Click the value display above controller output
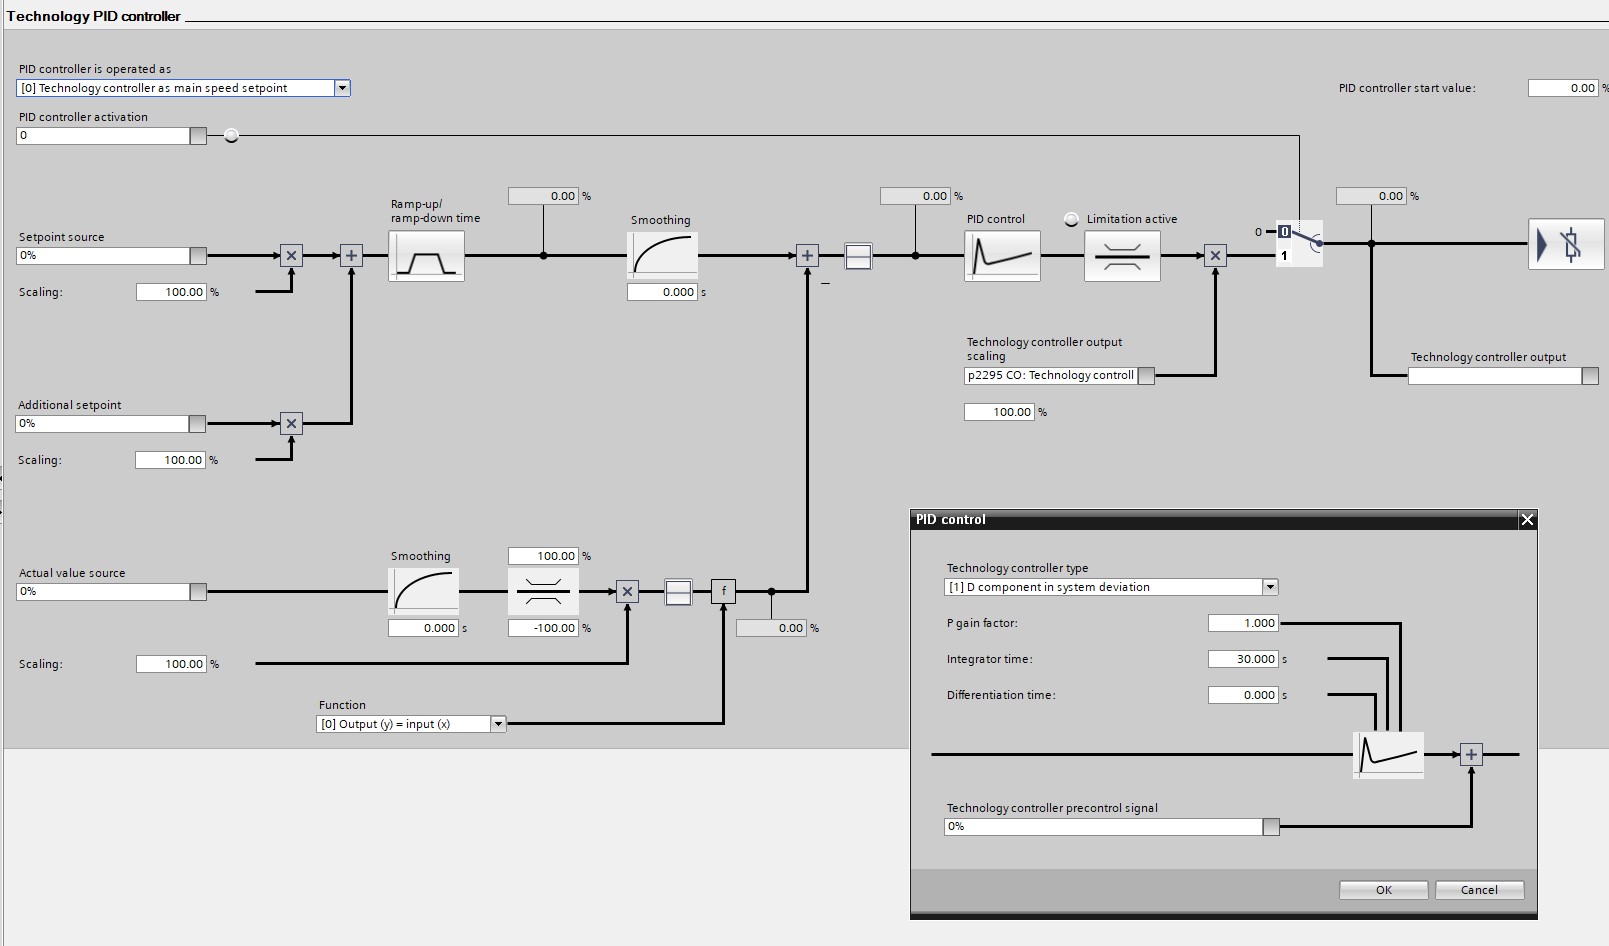Screen dimensions: 1609x946 (x=1371, y=196)
